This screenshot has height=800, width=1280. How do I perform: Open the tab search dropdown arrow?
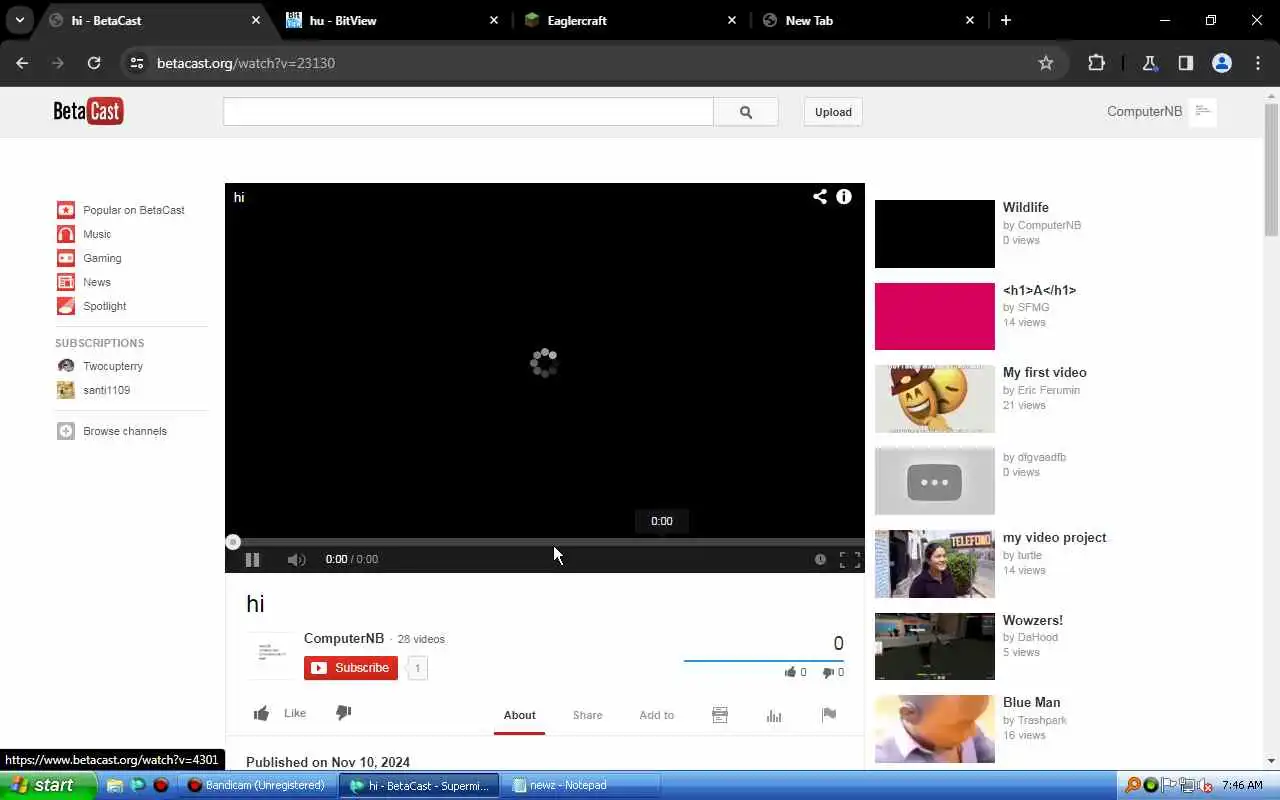pos(19,20)
